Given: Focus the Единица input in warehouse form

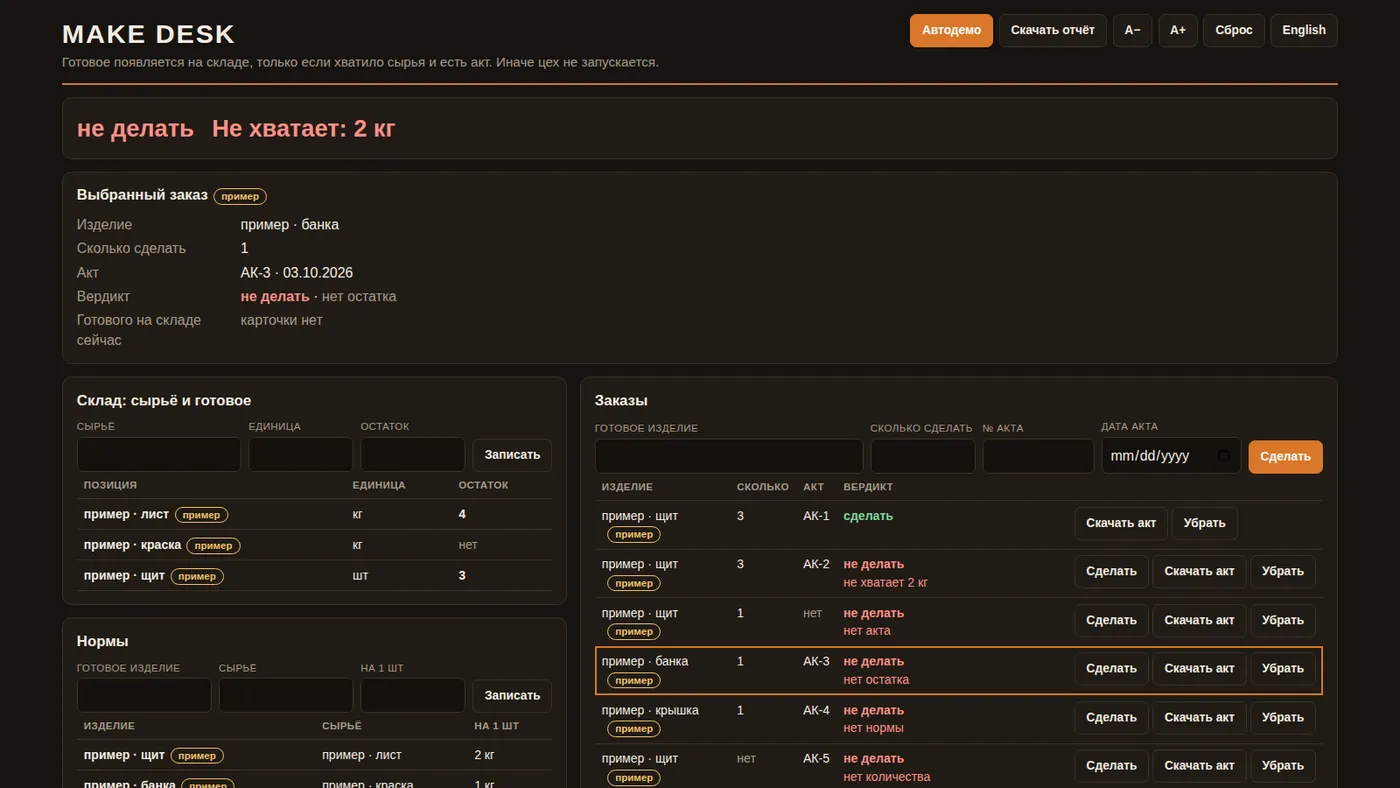Looking at the screenshot, I should pyautogui.click(x=301, y=454).
